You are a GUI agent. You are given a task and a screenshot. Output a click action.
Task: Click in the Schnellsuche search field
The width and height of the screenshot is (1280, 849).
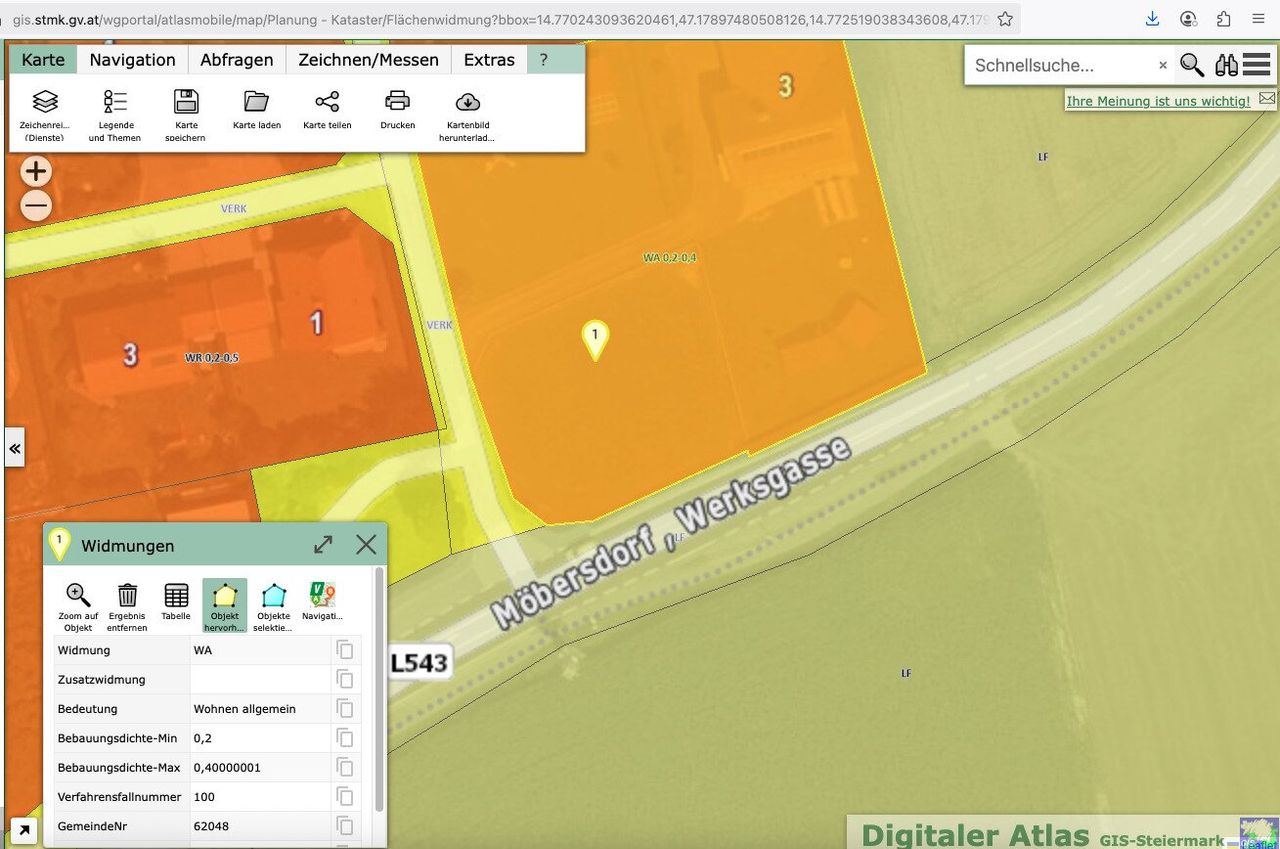click(1060, 66)
